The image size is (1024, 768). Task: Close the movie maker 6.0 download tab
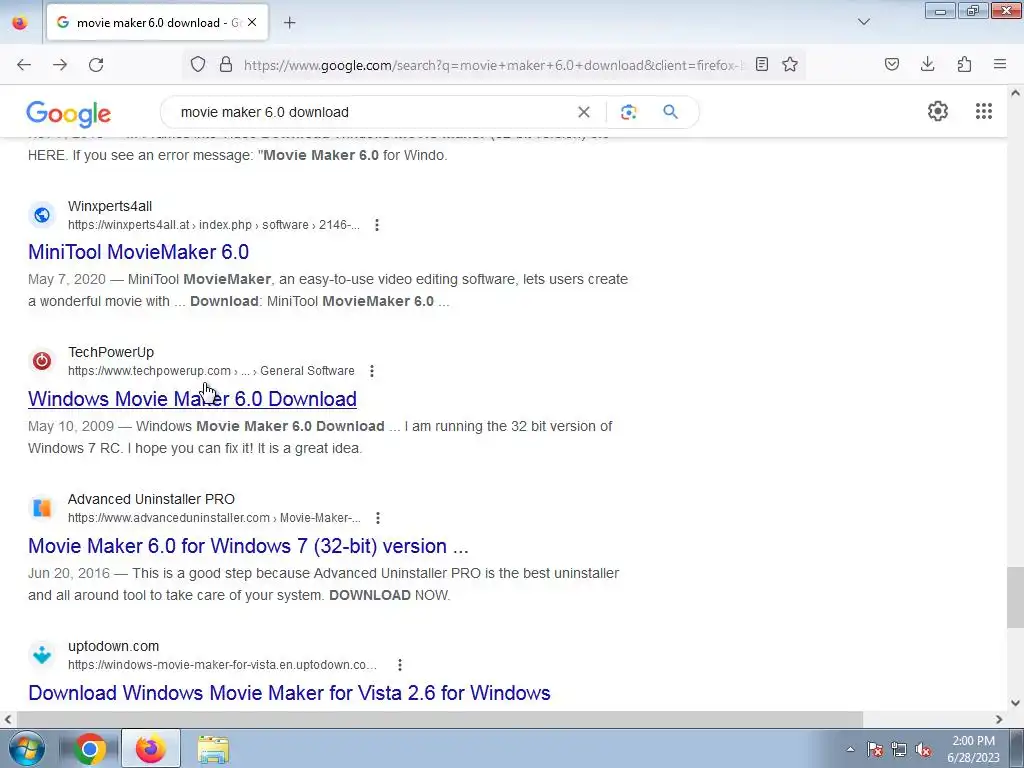(x=252, y=22)
